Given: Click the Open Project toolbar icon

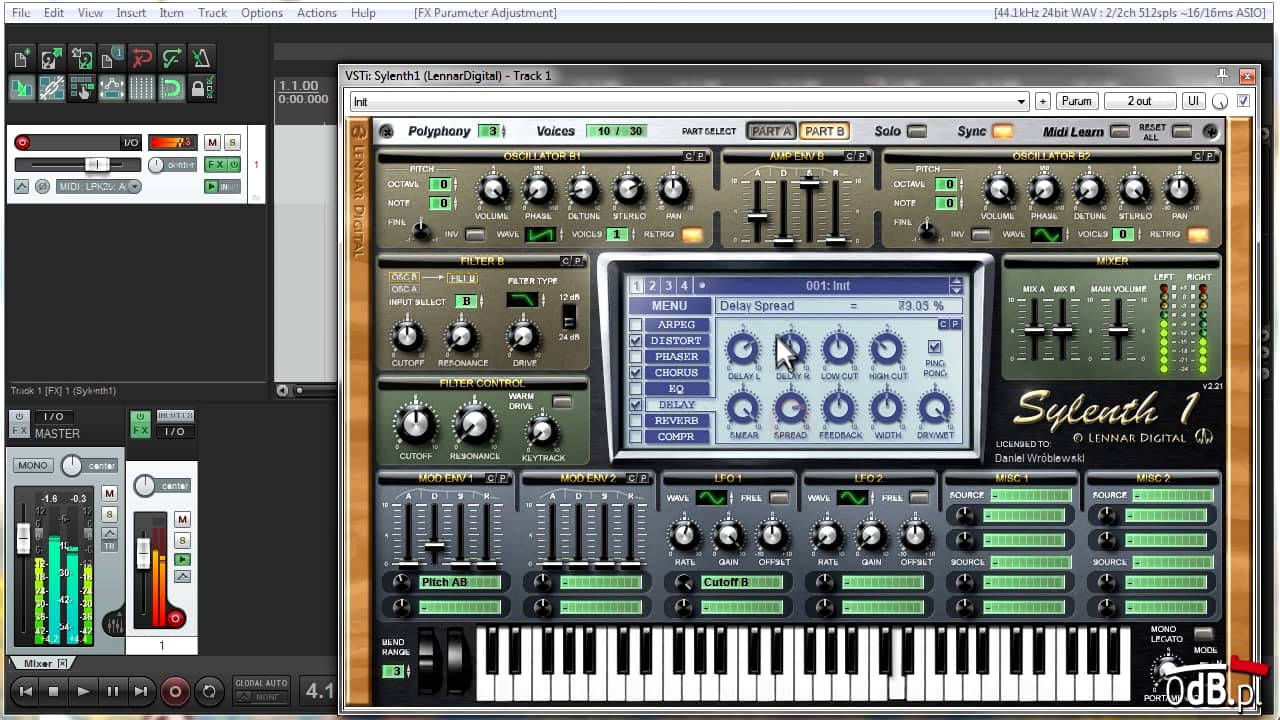Looking at the screenshot, I should tap(51, 58).
